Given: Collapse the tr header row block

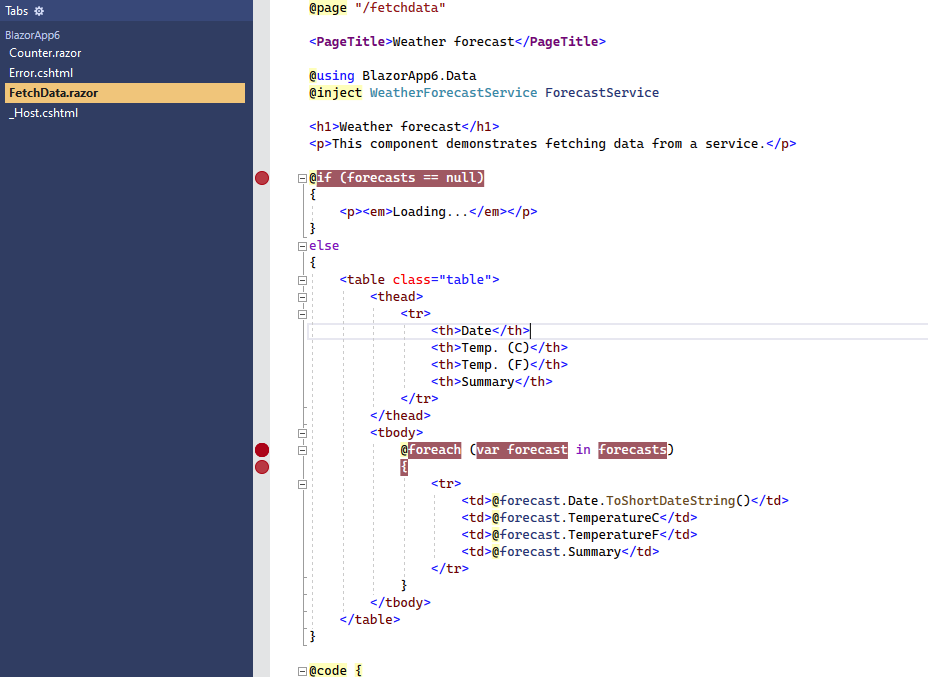Looking at the screenshot, I should pyautogui.click(x=301, y=313).
